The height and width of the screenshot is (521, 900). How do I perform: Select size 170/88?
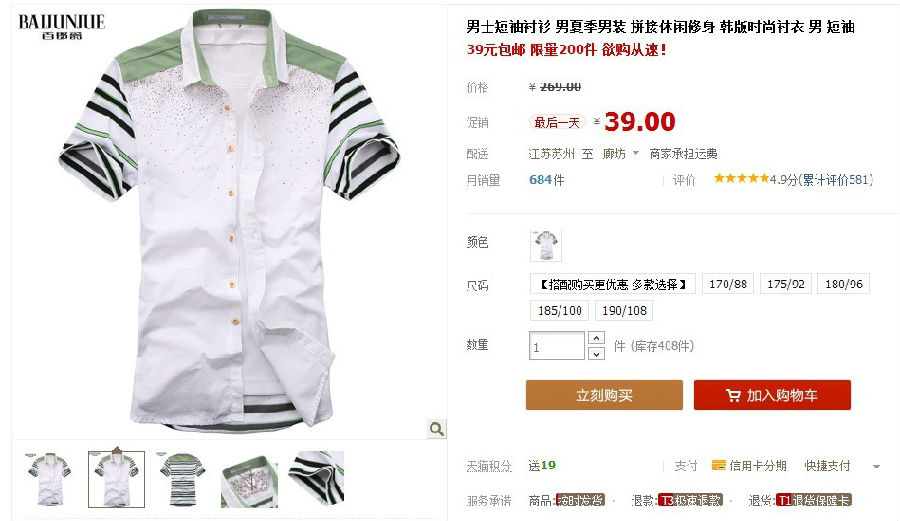click(728, 284)
